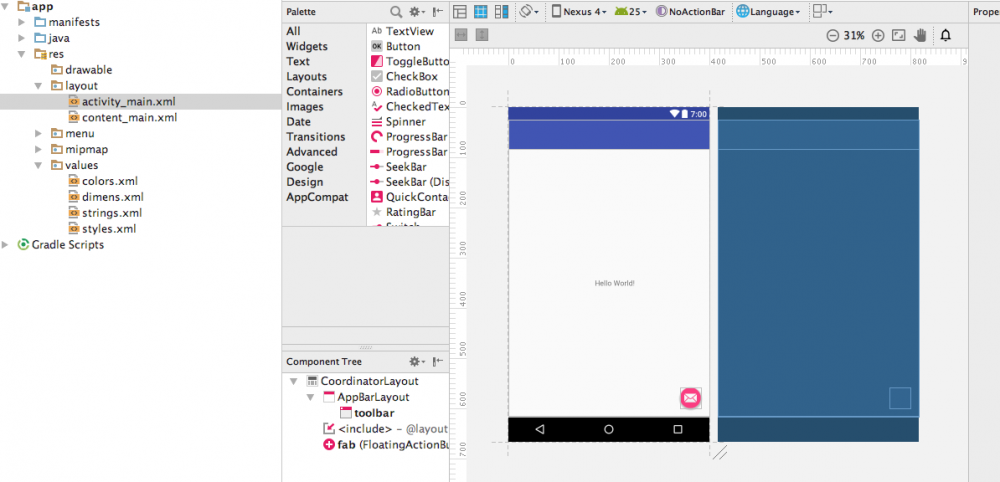Select the Layouts palette category

(306, 76)
